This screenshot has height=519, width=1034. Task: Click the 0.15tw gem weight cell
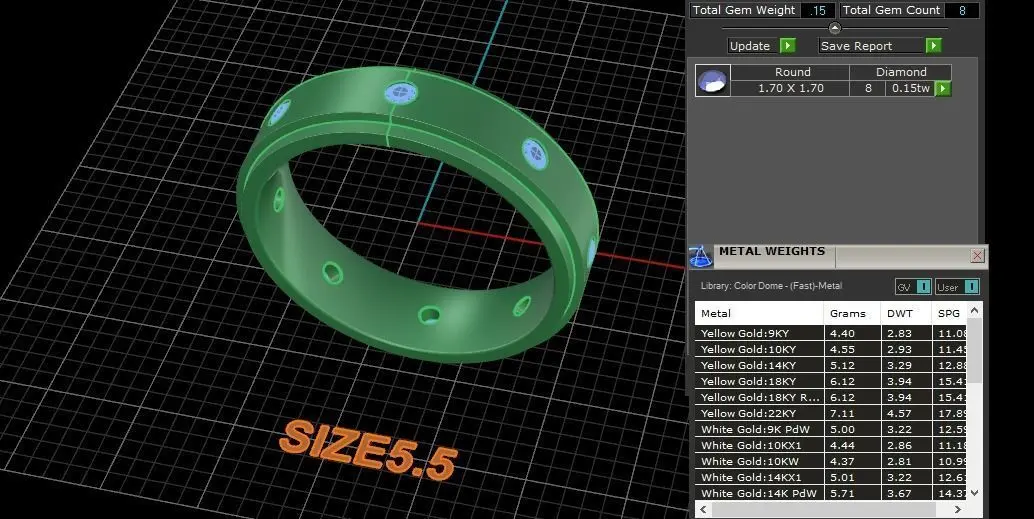tap(911, 88)
